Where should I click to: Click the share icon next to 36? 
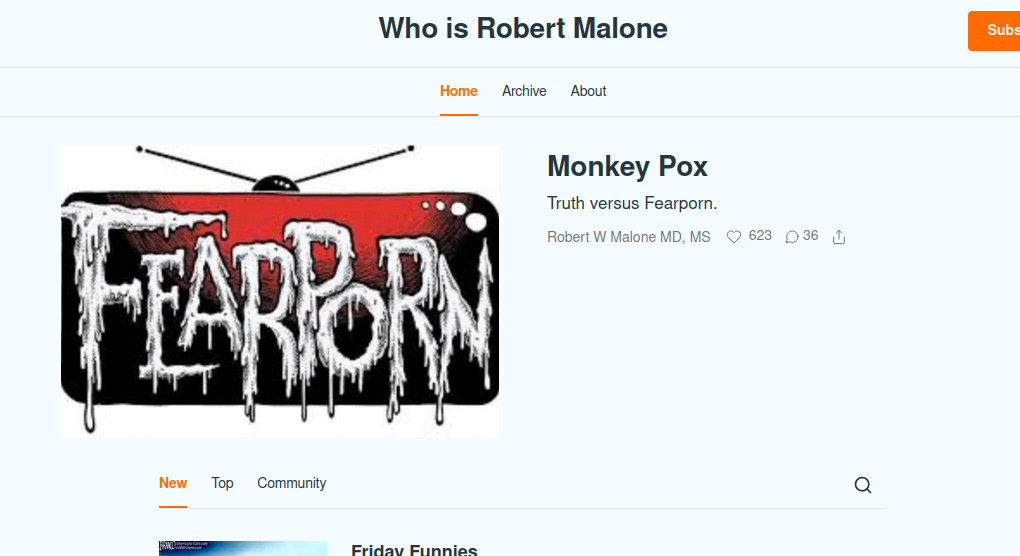[839, 237]
